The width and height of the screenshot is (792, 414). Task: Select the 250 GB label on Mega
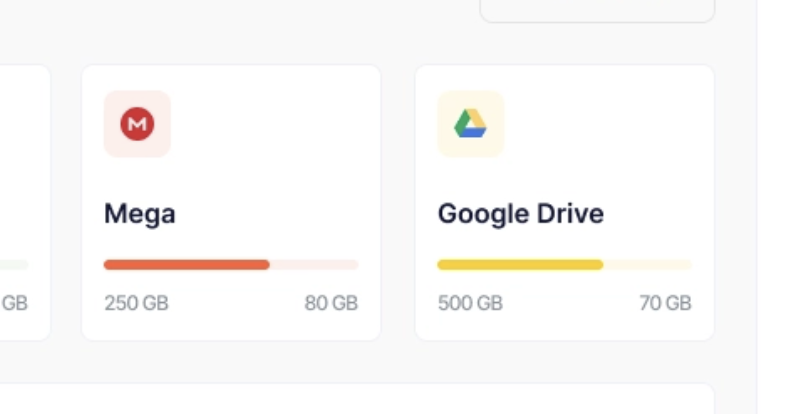(x=136, y=303)
